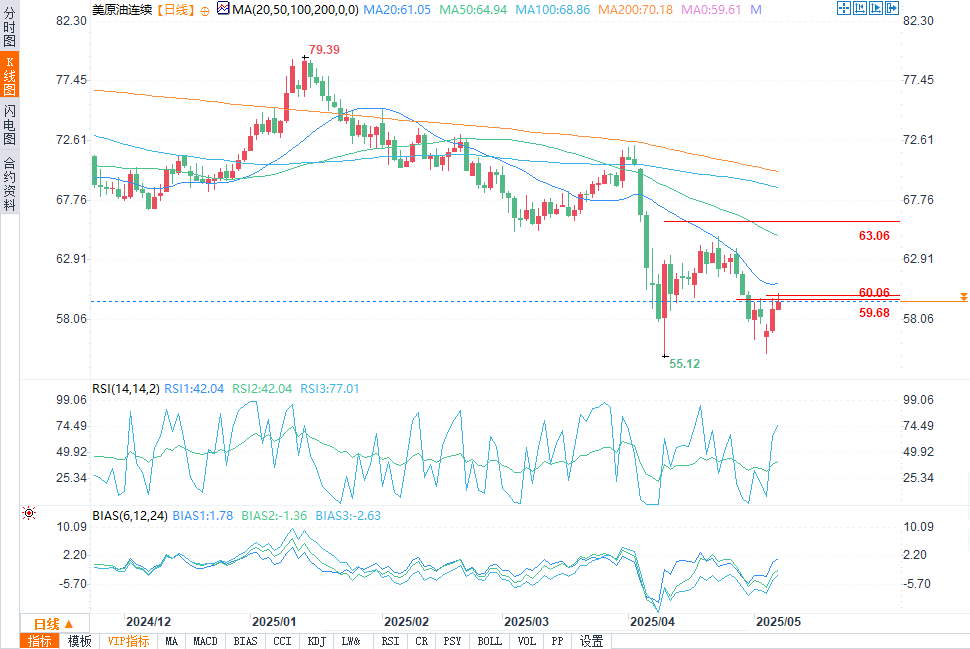
Task: Click the play-forward chart axis icon
Action: pyautogui.click(x=876, y=8)
